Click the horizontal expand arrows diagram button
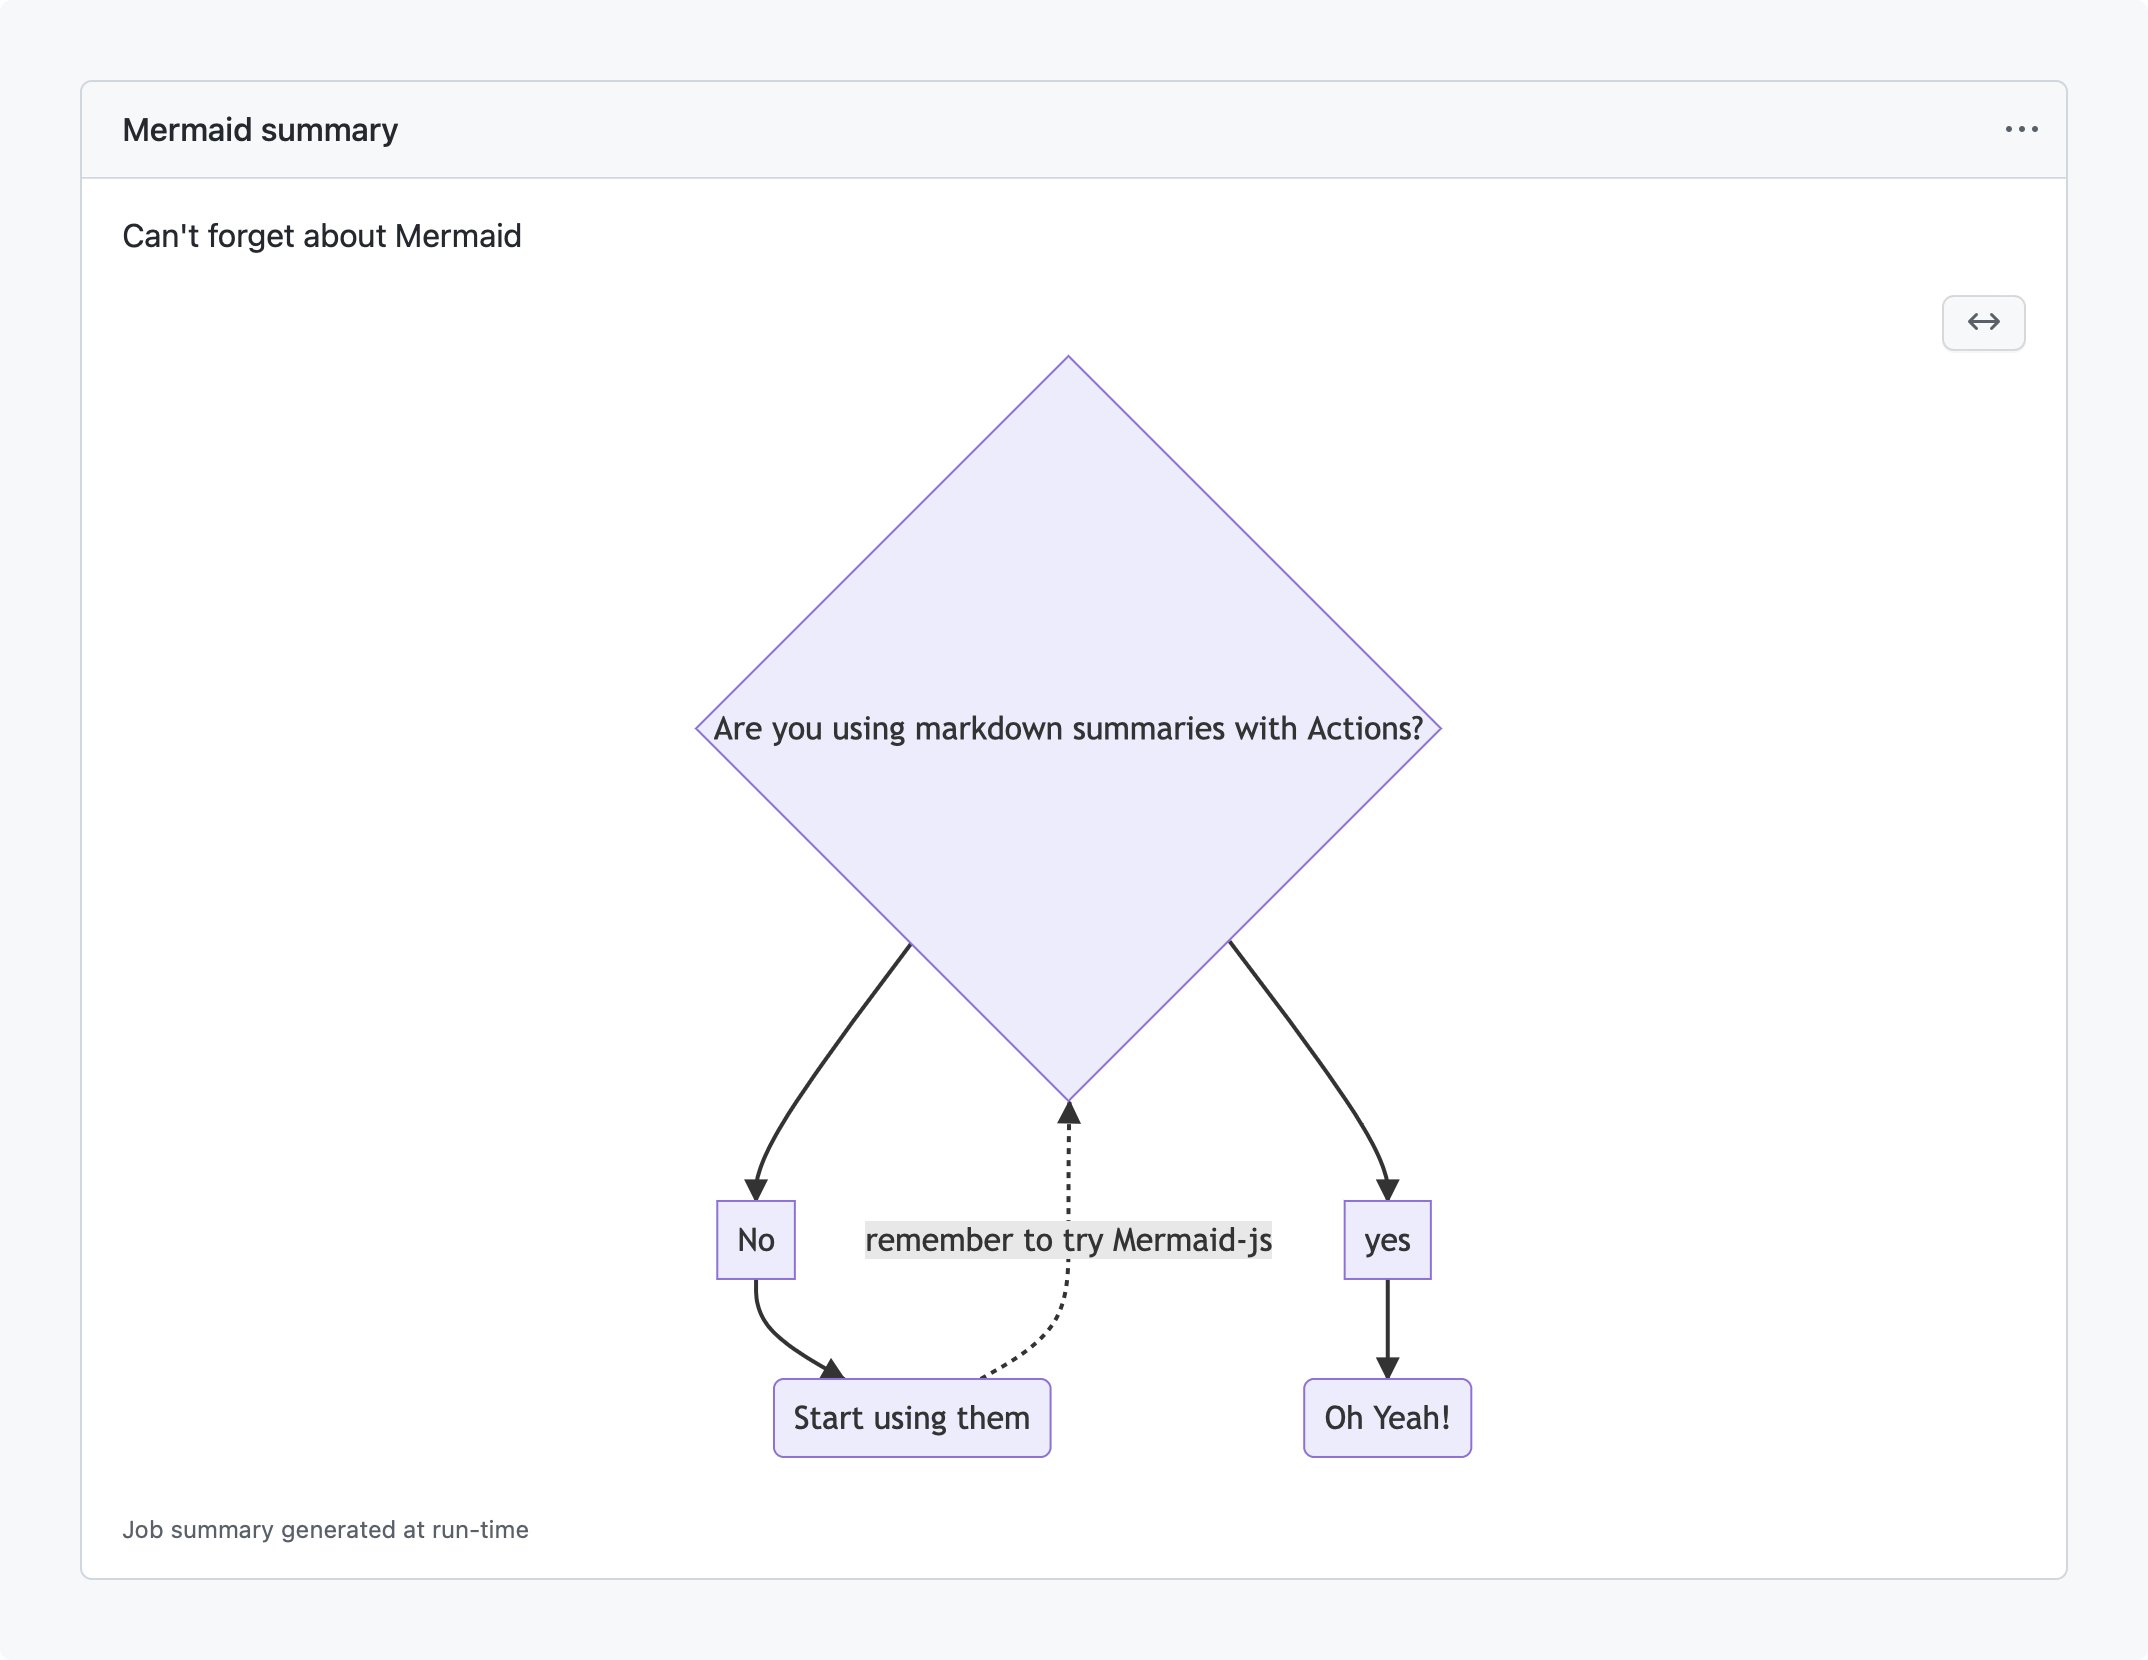The width and height of the screenshot is (2148, 1660). (x=1983, y=322)
